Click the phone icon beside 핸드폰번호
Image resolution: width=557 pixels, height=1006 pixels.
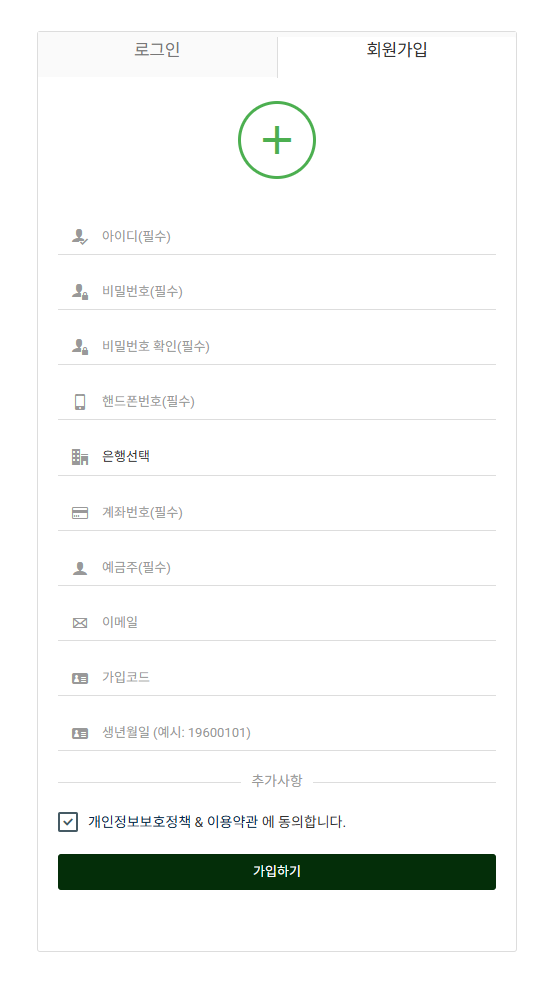(x=80, y=402)
